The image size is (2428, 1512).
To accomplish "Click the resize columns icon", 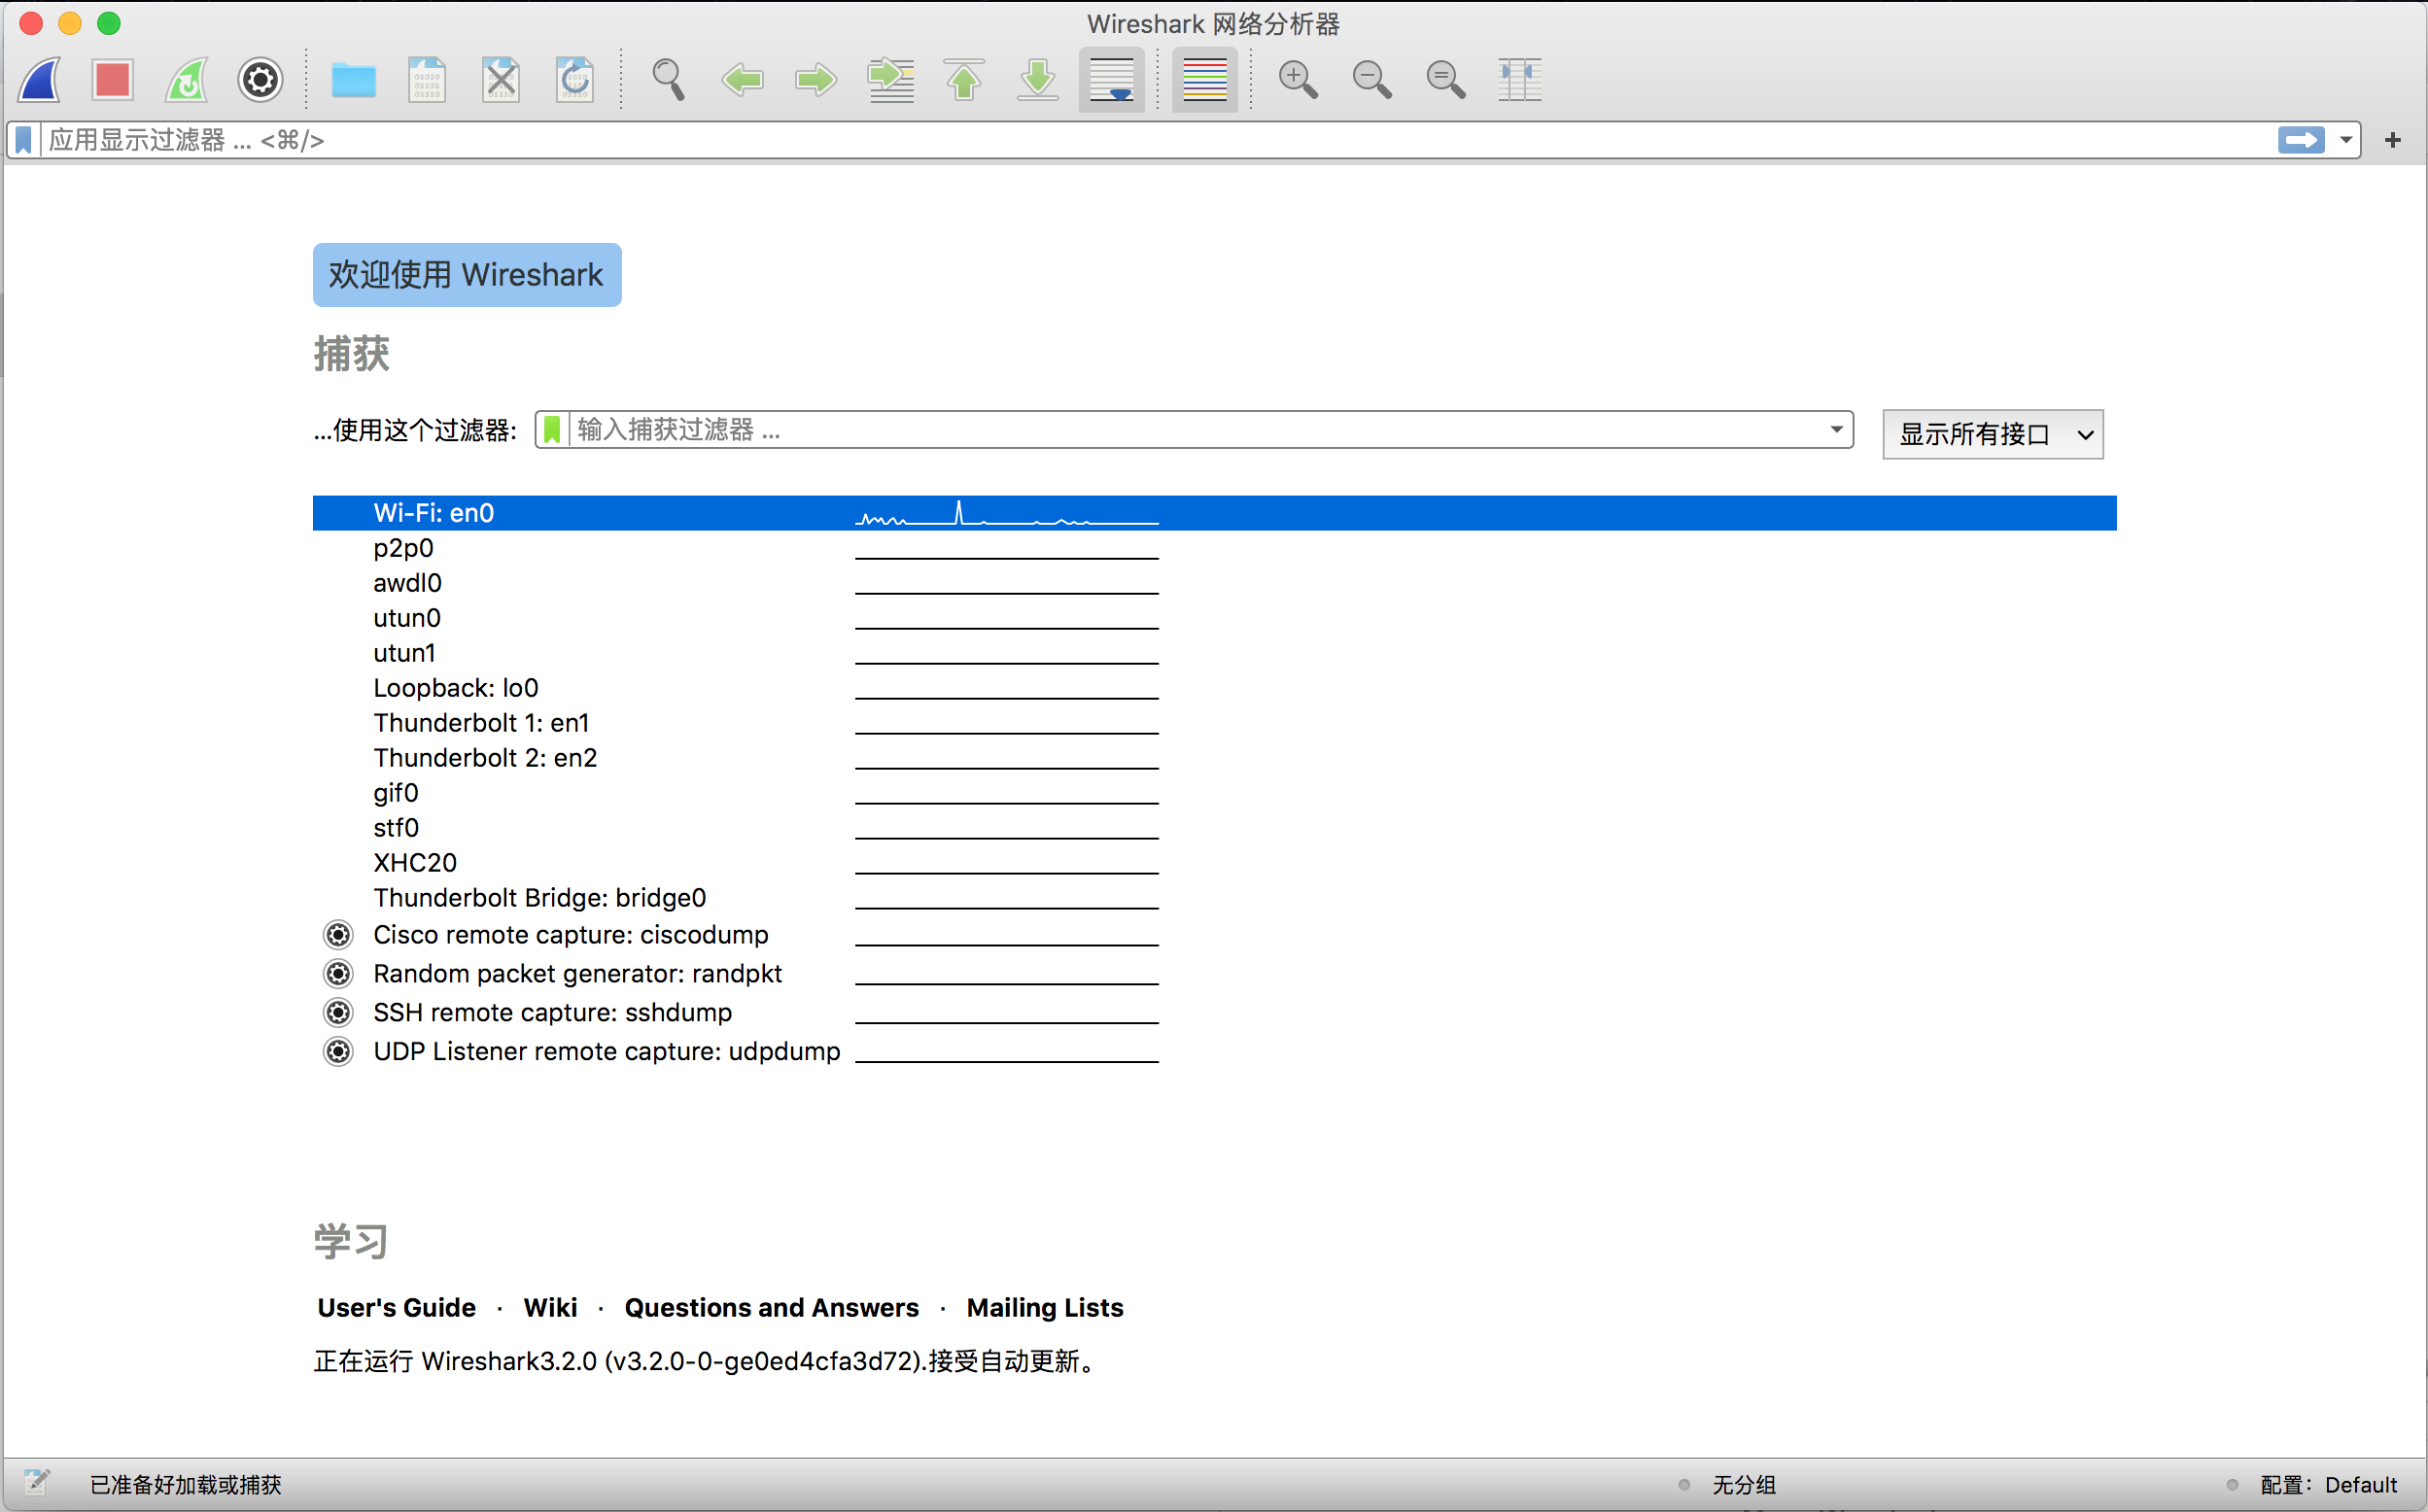I will coord(1518,80).
